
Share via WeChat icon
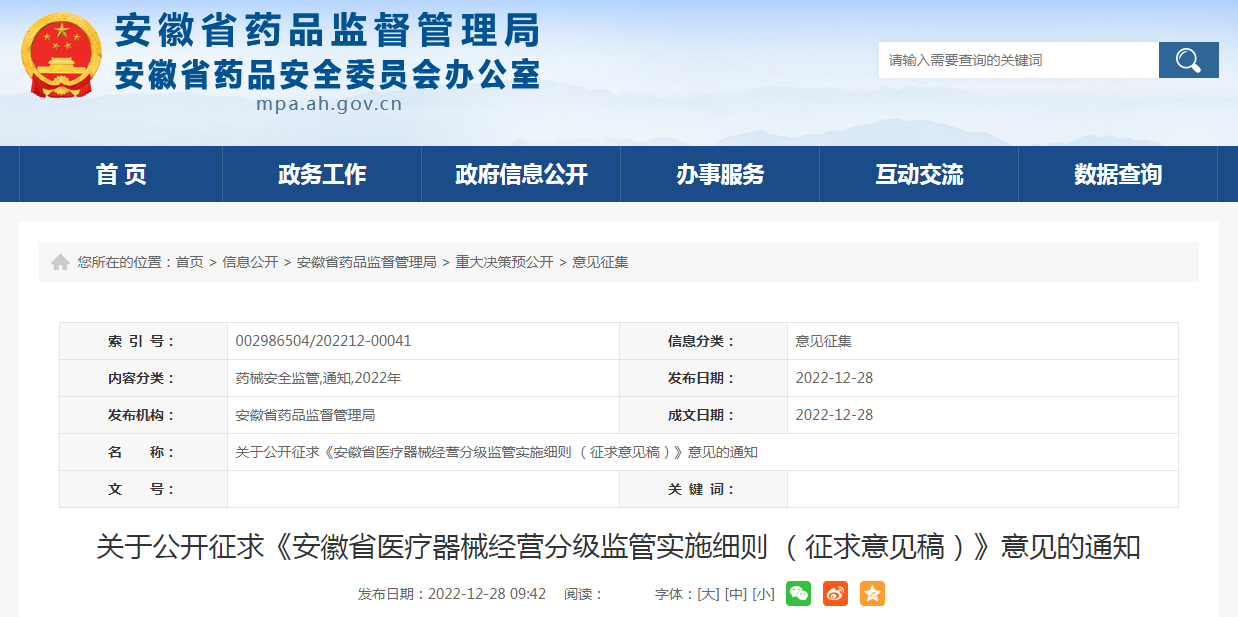pyautogui.click(x=798, y=593)
